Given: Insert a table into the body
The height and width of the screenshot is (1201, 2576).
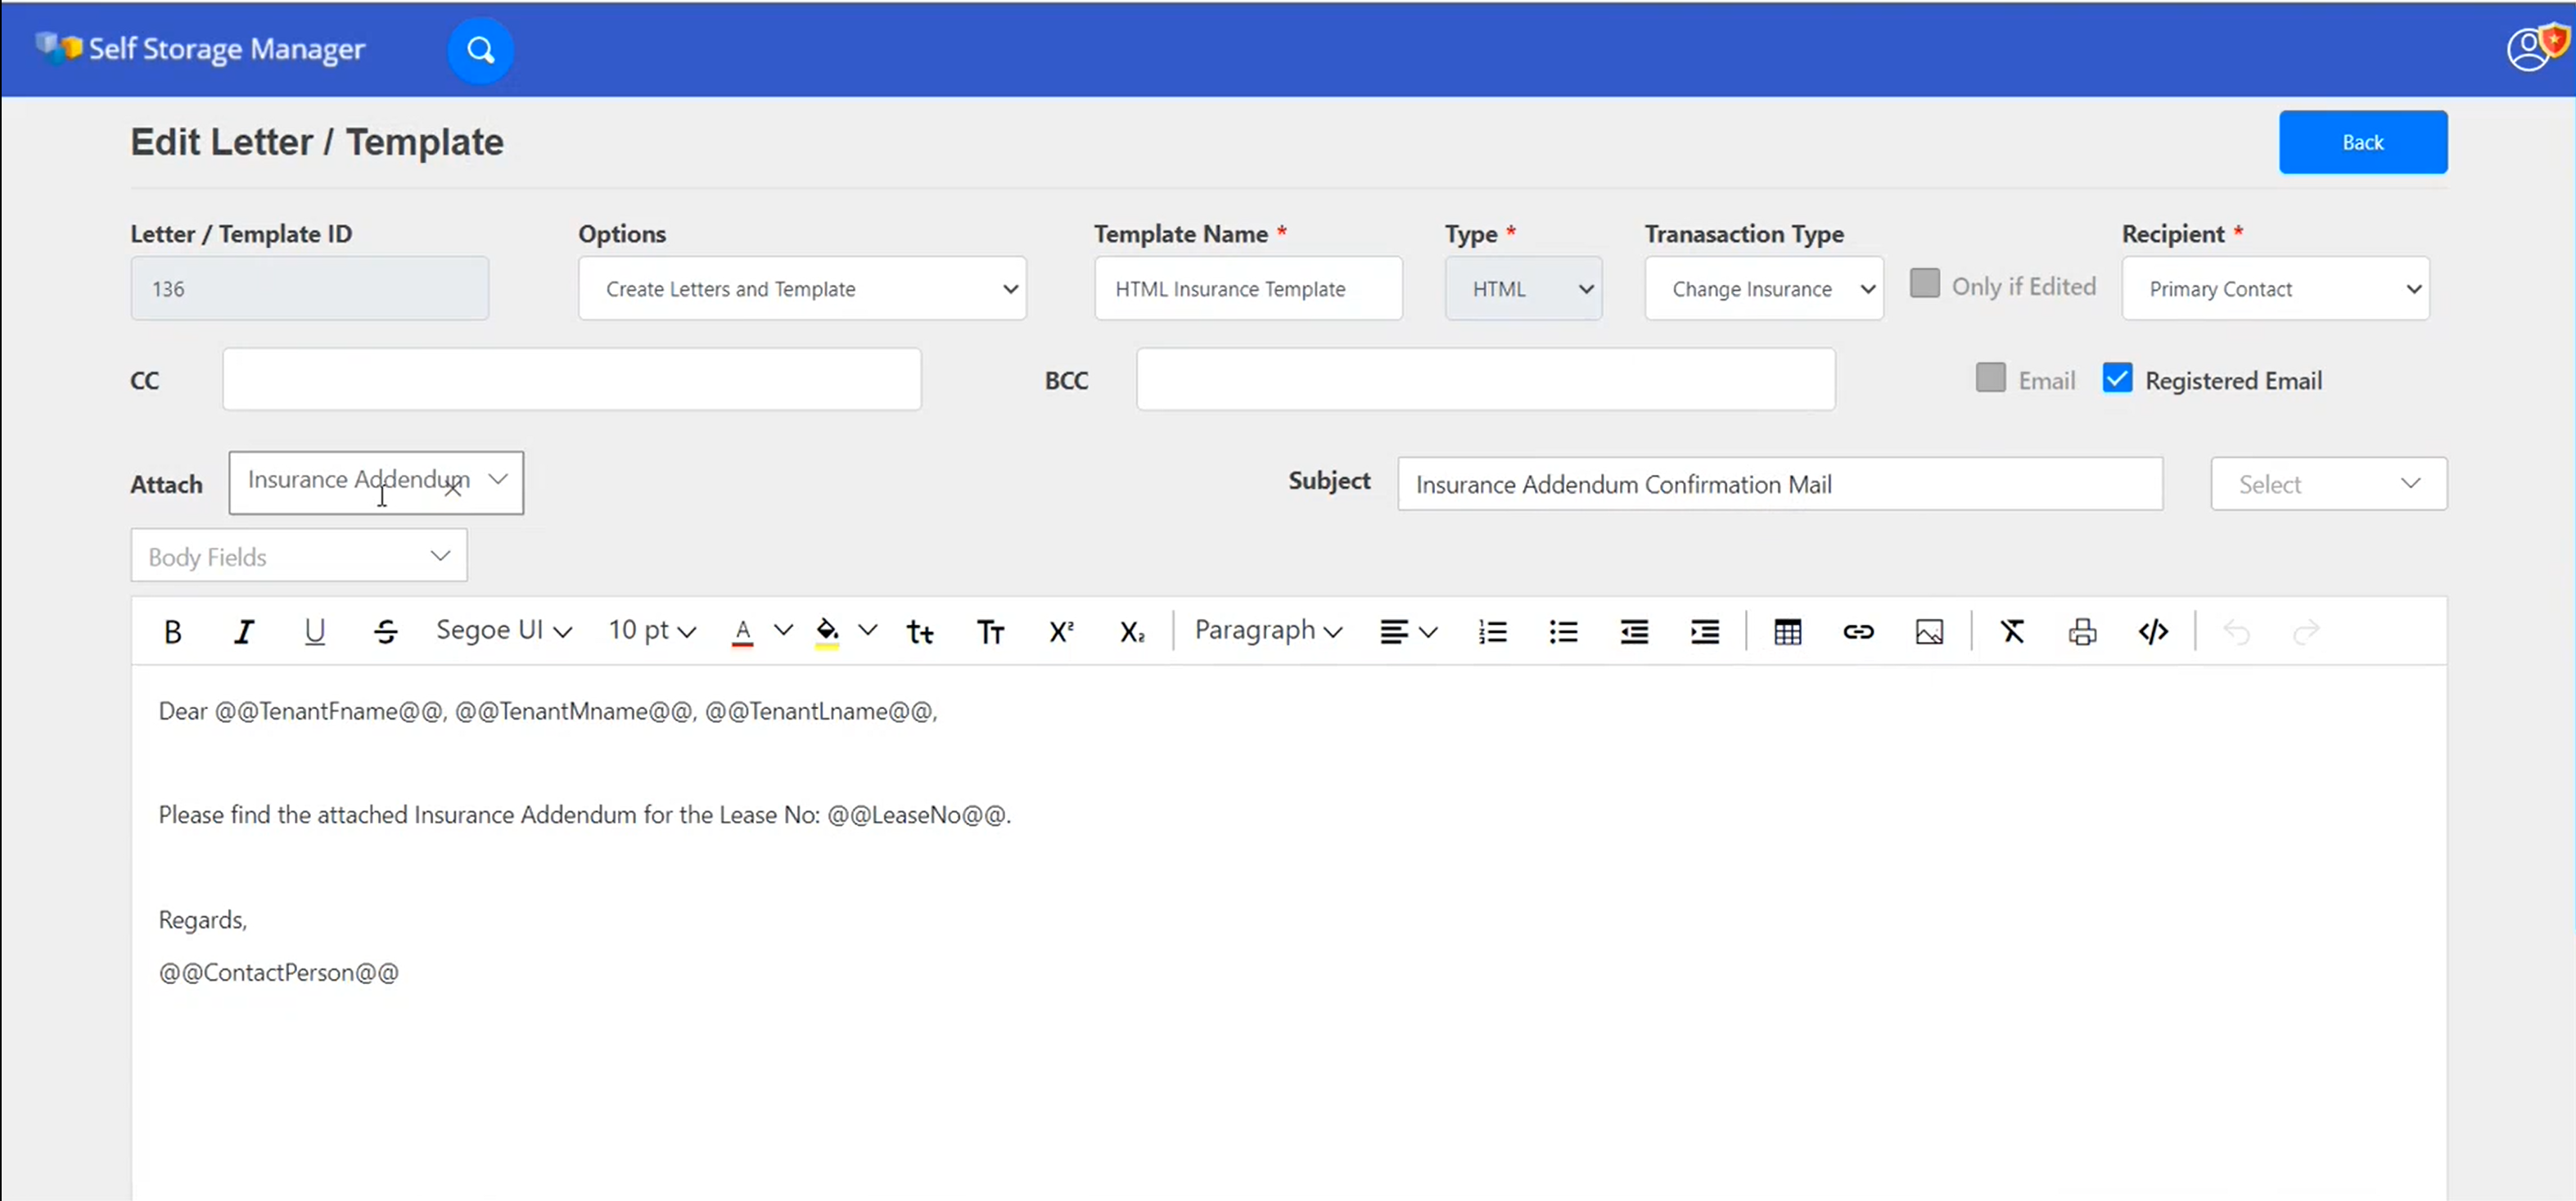Looking at the screenshot, I should [x=1787, y=631].
